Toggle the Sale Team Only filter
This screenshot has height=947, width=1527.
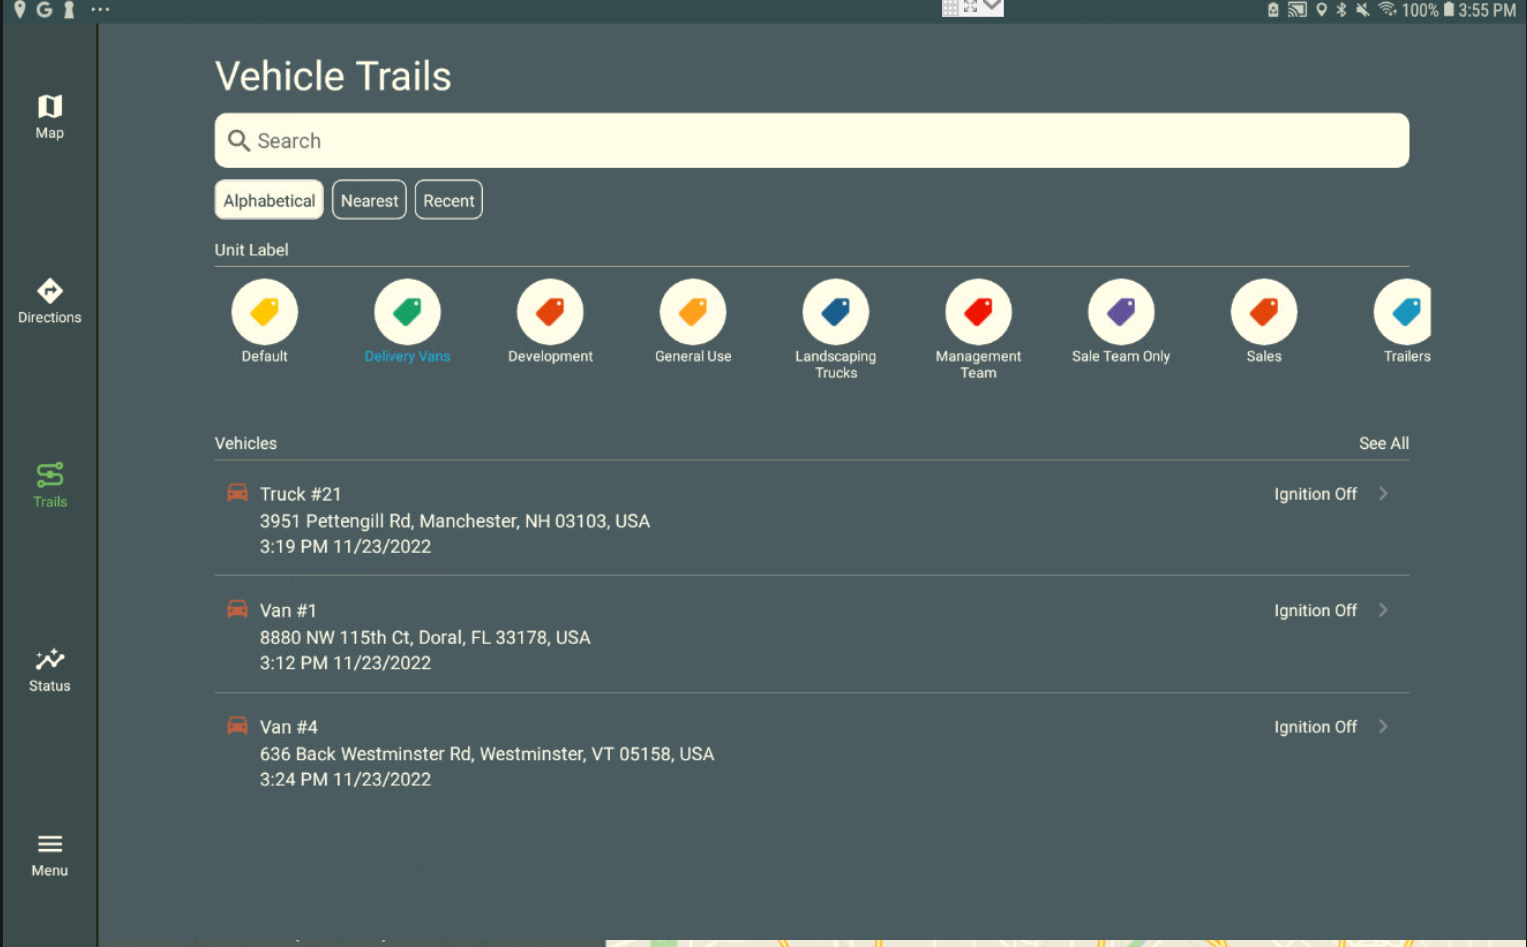1120,311
